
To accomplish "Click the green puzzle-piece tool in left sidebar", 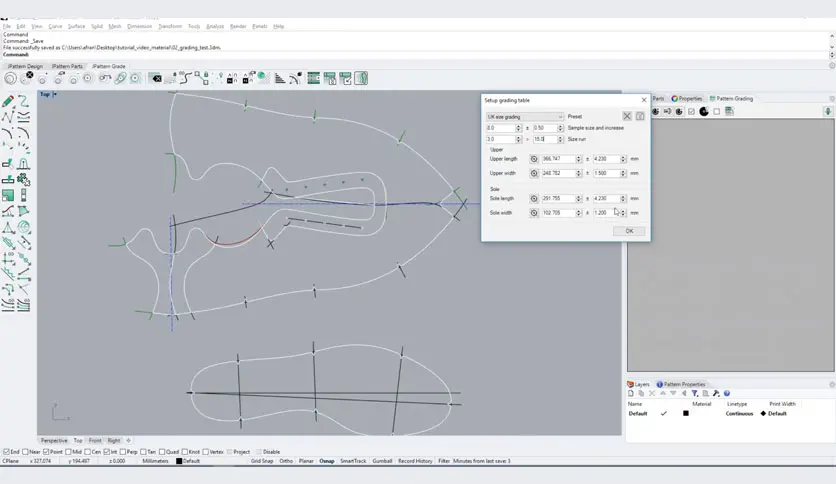I will 23,180.
